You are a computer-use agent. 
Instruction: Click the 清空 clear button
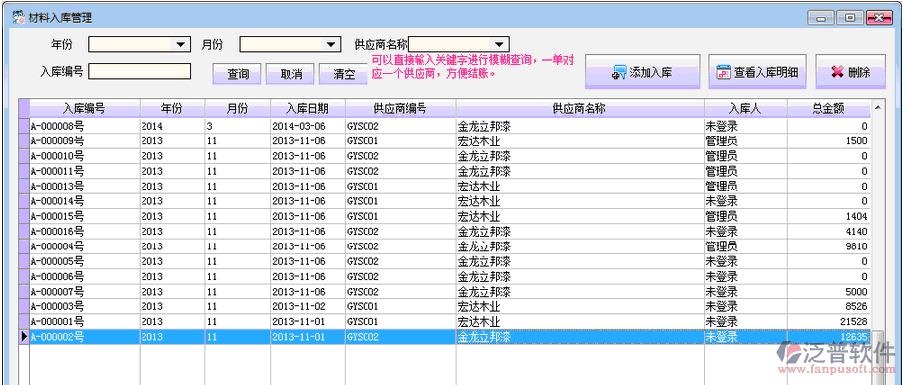pyautogui.click(x=344, y=74)
